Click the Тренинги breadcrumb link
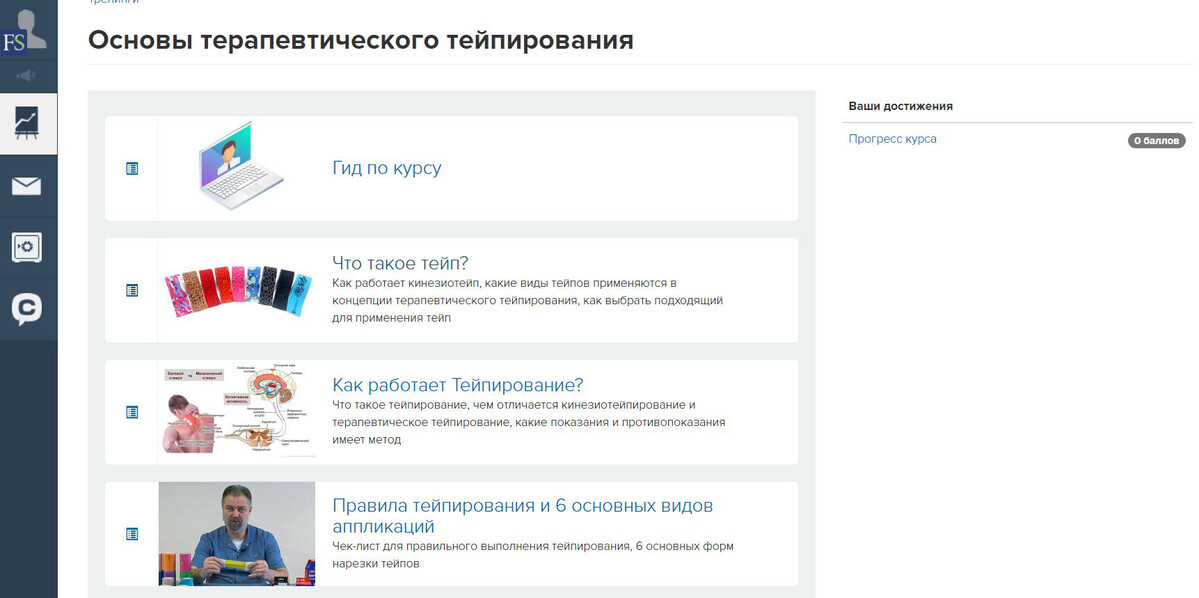Image resolution: width=1199 pixels, height=598 pixels. tap(113, 2)
